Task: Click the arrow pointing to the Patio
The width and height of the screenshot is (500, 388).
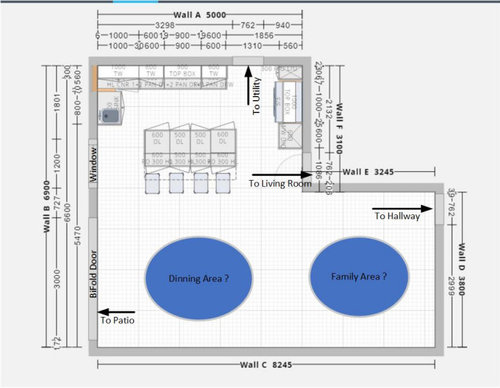Action: click(x=116, y=312)
